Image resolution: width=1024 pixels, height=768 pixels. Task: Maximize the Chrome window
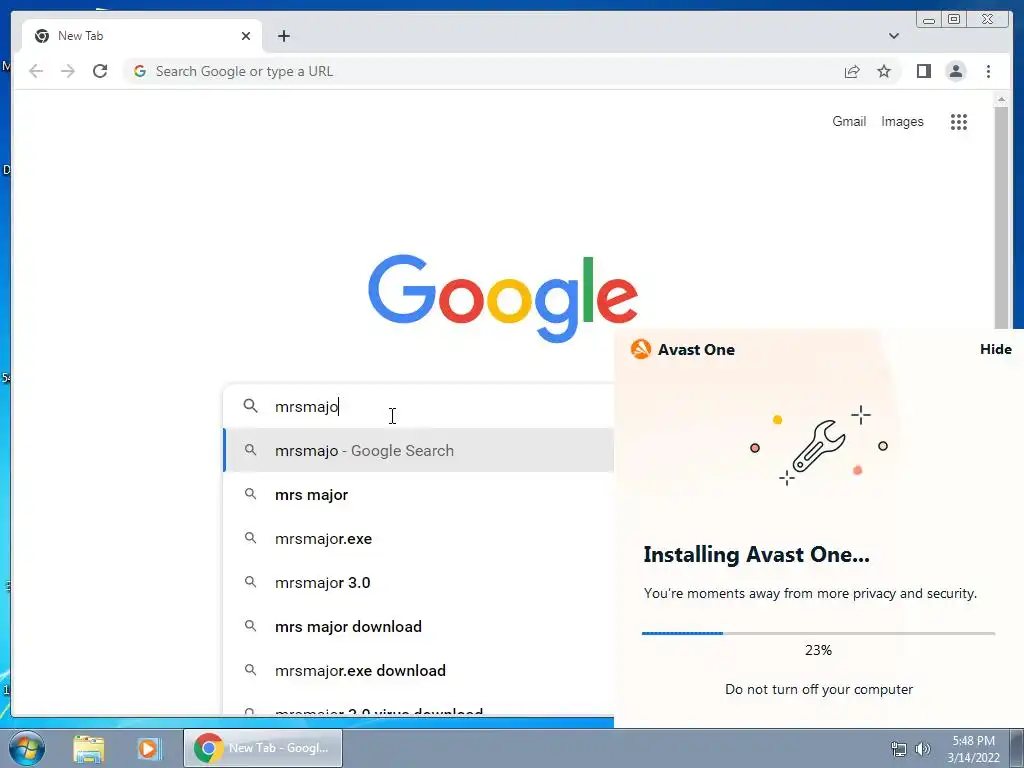pyautogui.click(x=954, y=19)
